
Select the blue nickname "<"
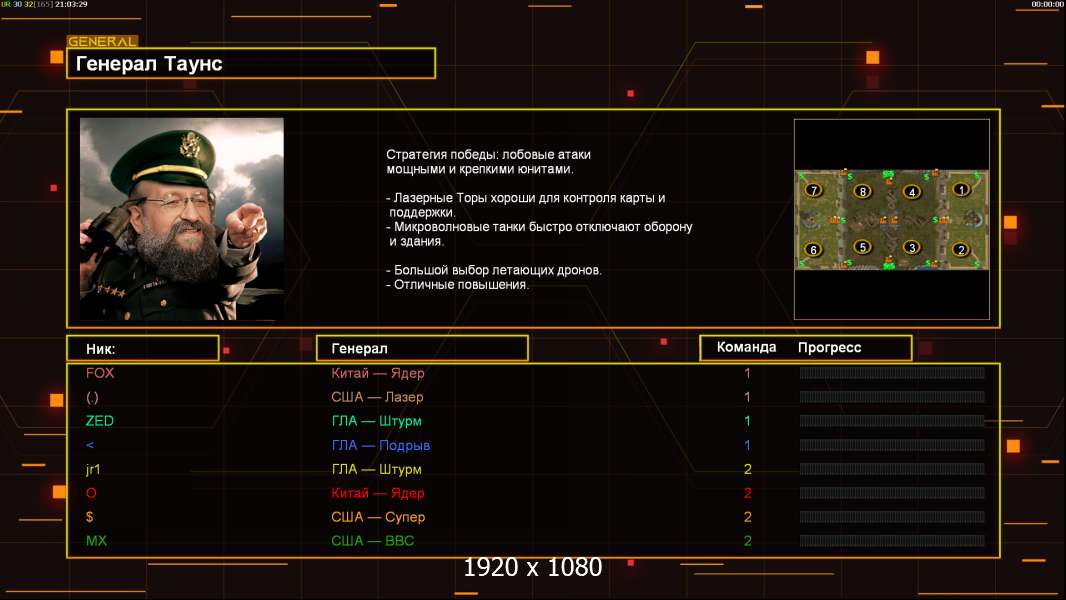click(90, 445)
